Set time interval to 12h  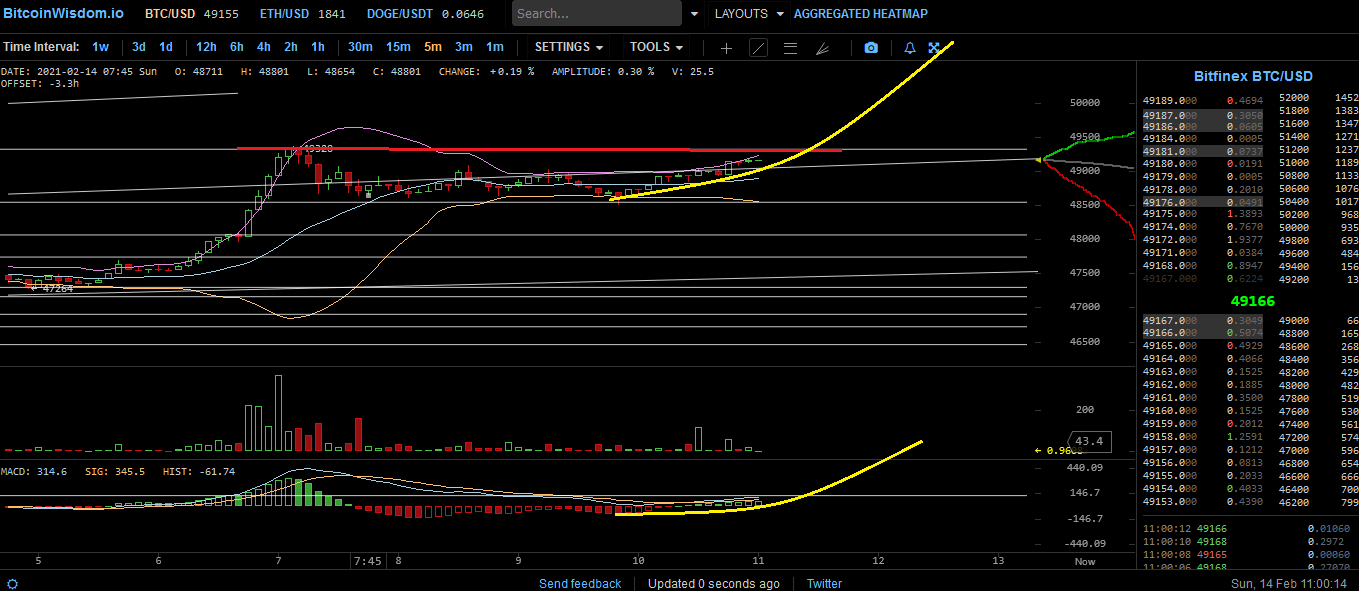click(x=206, y=47)
